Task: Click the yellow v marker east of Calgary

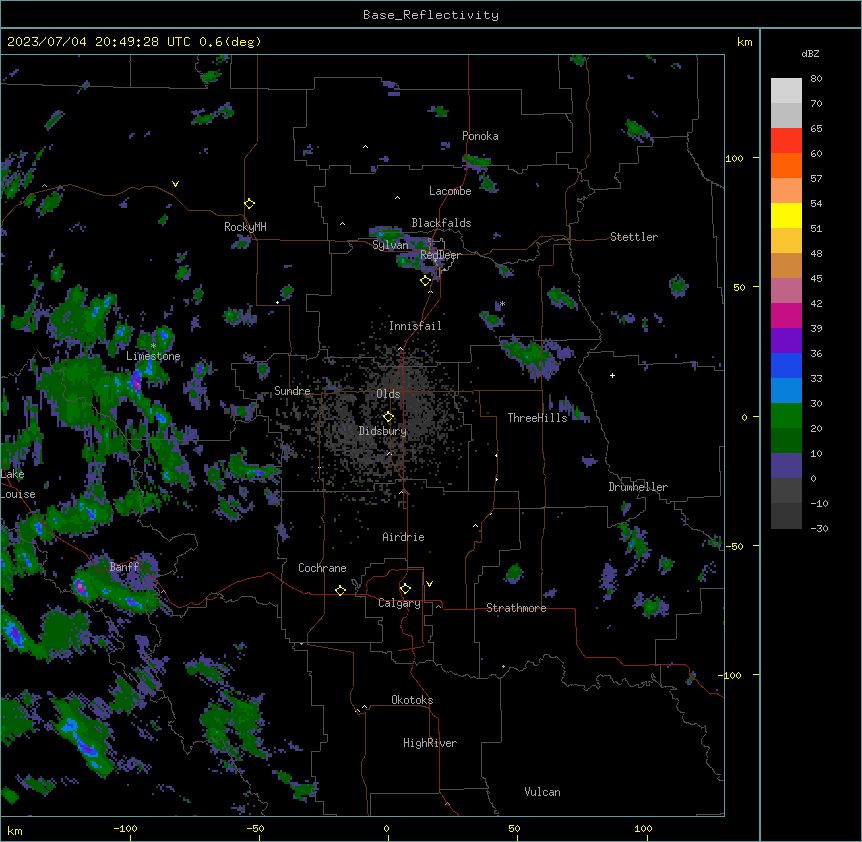Action: pyautogui.click(x=429, y=584)
